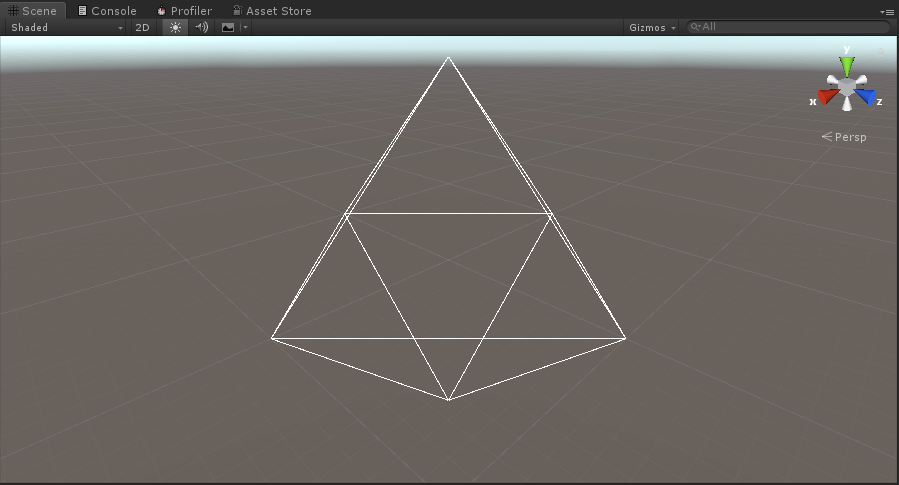Click the bottom white cone on gizmo
899x485 pixels.
click(847, 104)
